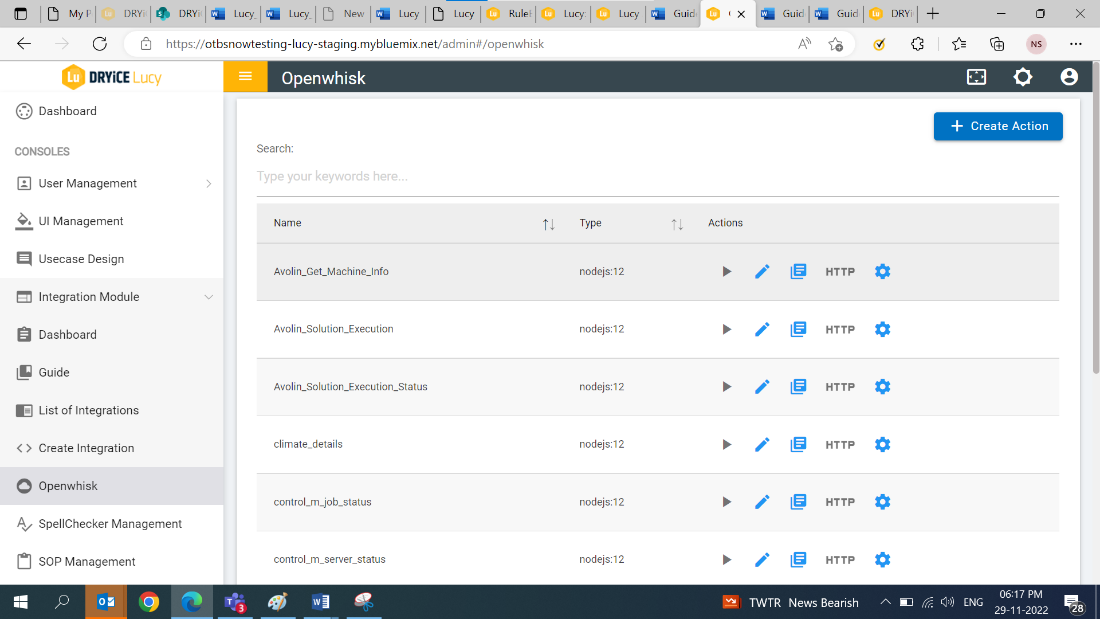Run the climate_details action
The width and height of the screenshot is (1100, 619).
(727, 444)
